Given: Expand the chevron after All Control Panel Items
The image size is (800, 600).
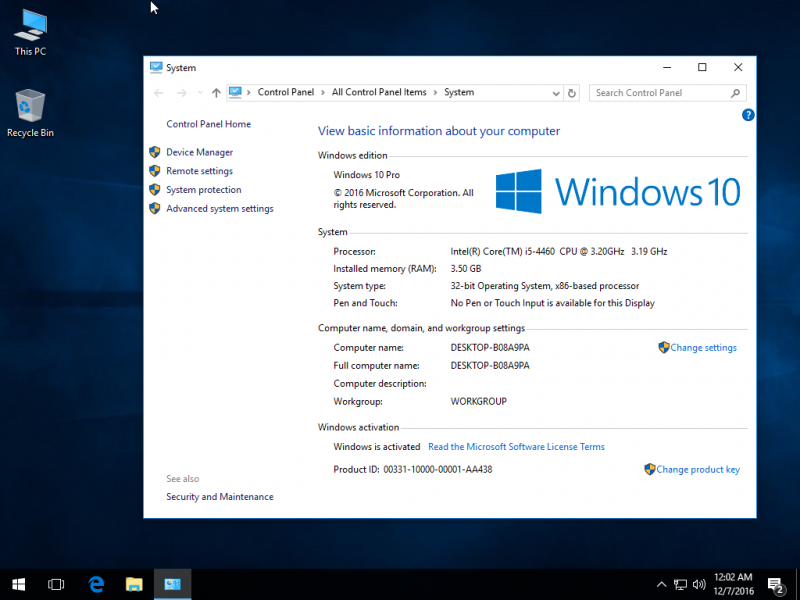Looking at the screenshot, I should (436, 93).
